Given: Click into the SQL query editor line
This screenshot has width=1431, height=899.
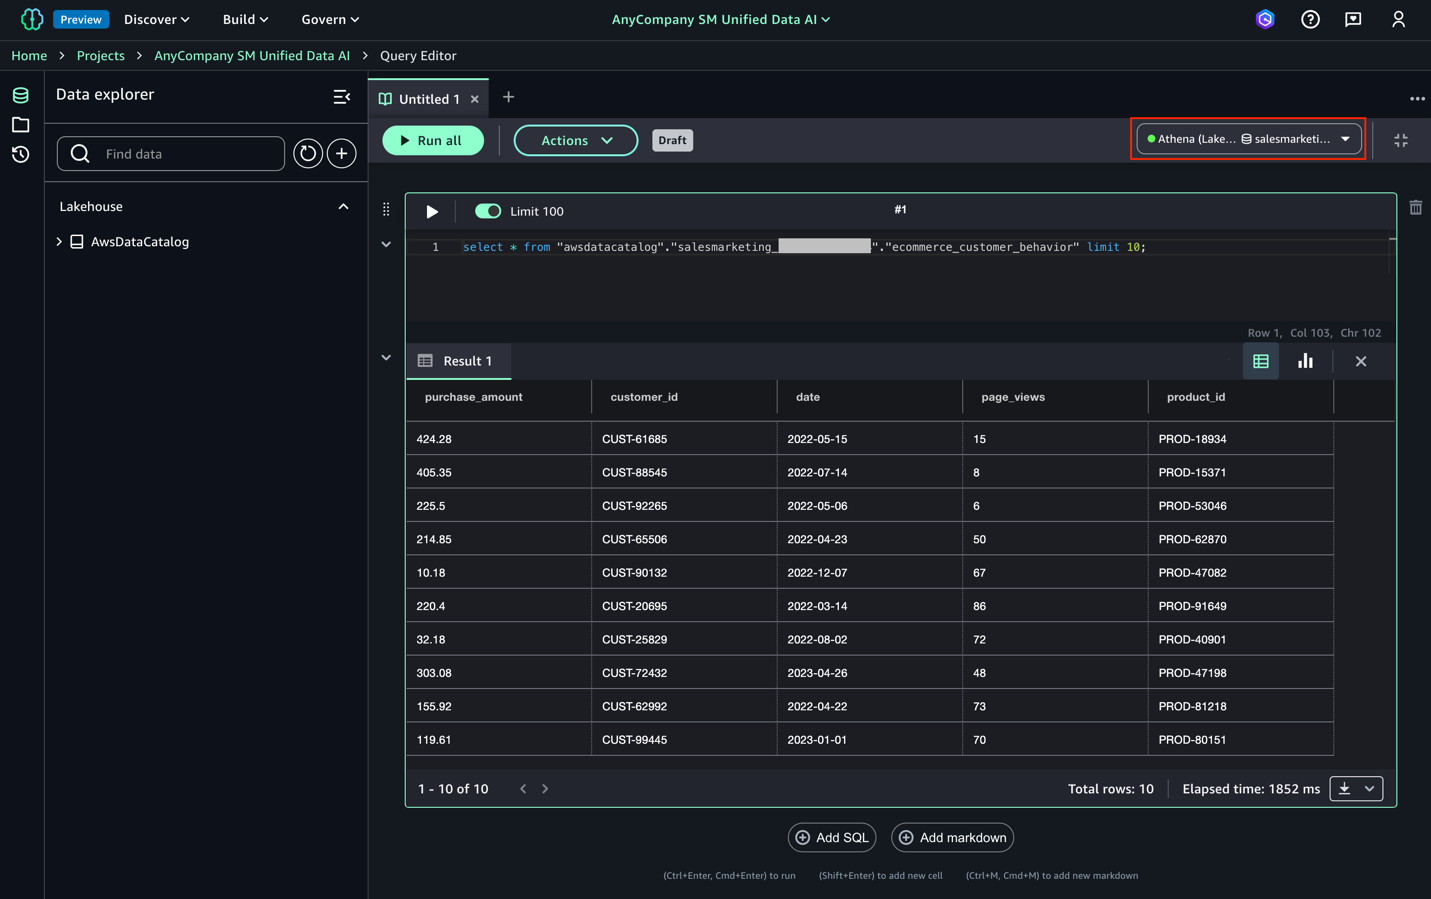Looking at the screenshot, I should coord(804,247).
